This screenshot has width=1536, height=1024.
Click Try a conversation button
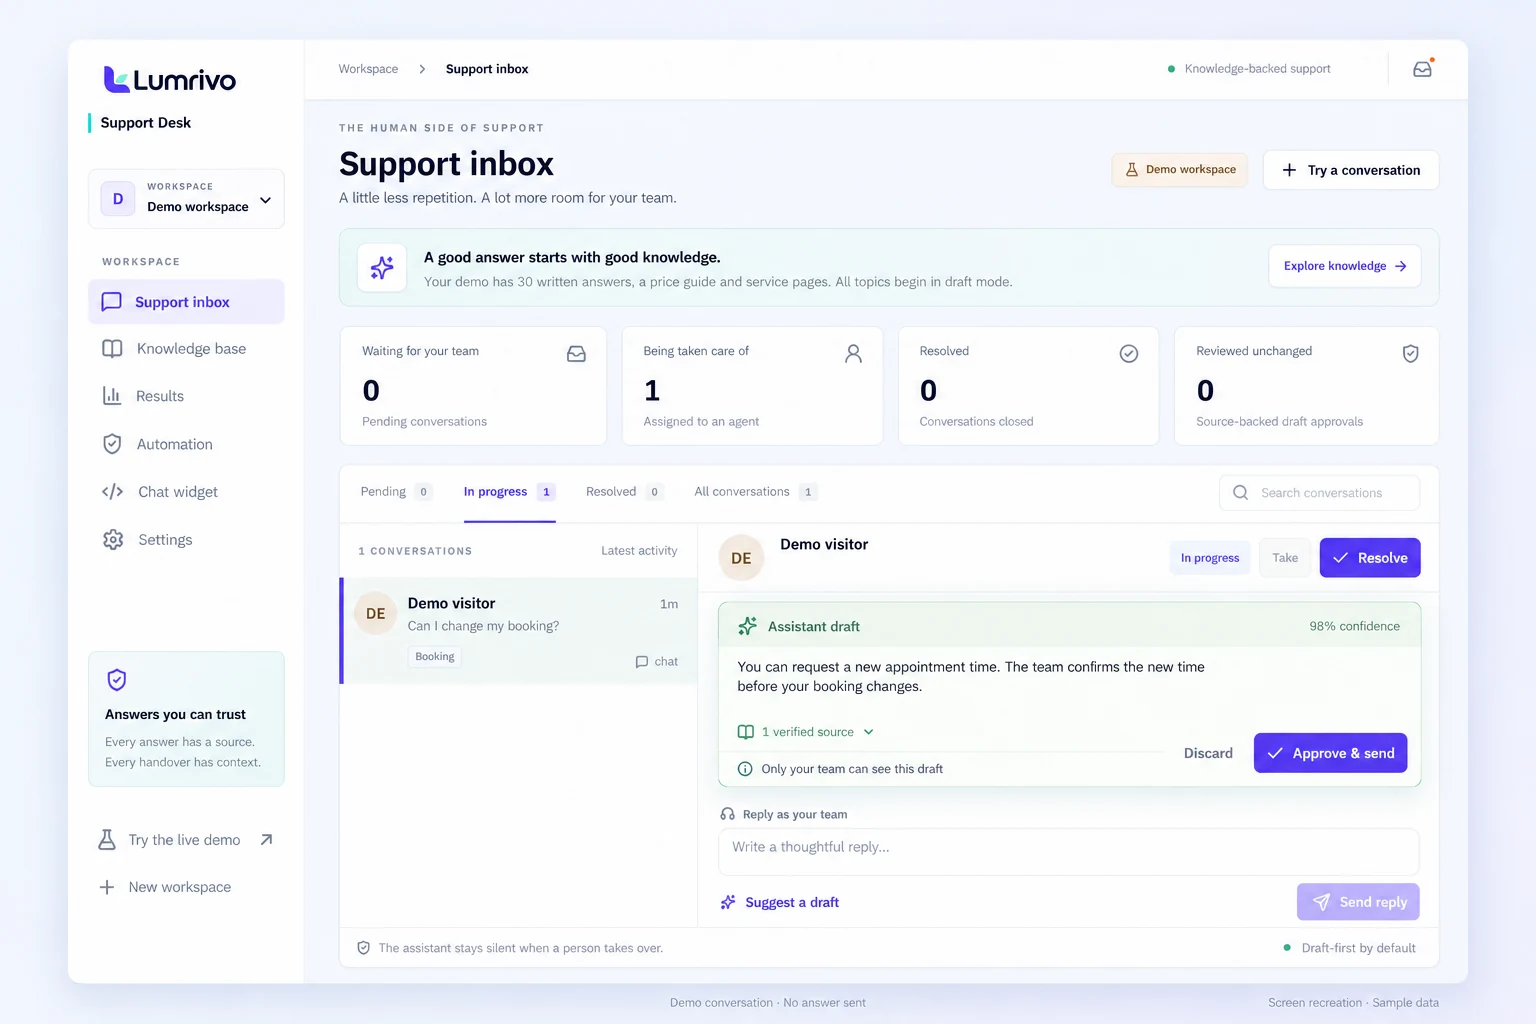[x=1351, y=170]
